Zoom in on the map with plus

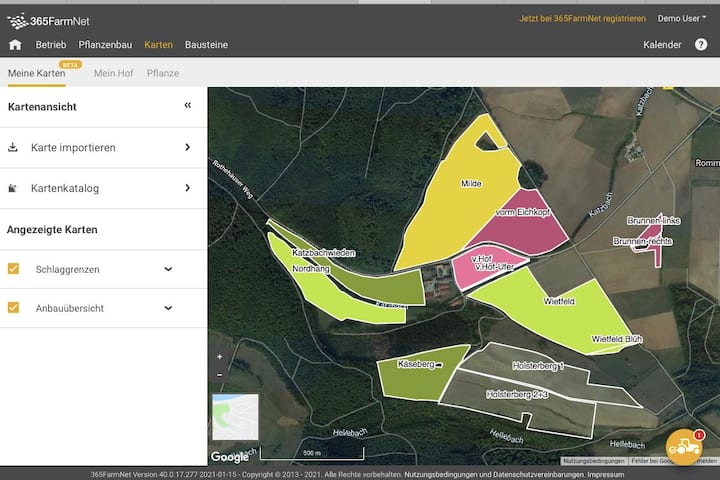pyautogui.click(x=219, y=357)
